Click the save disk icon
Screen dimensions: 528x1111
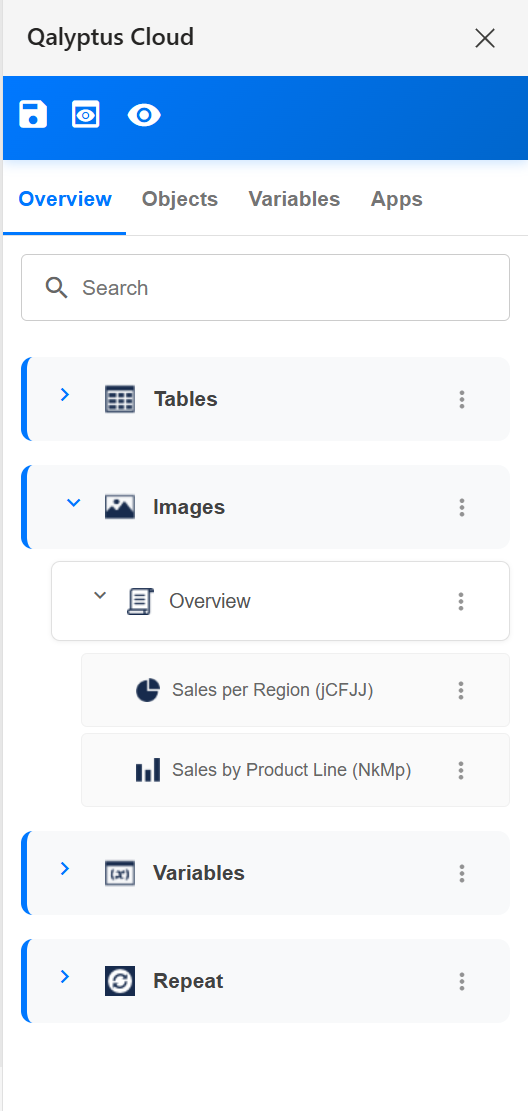click(x=33, y=114)
